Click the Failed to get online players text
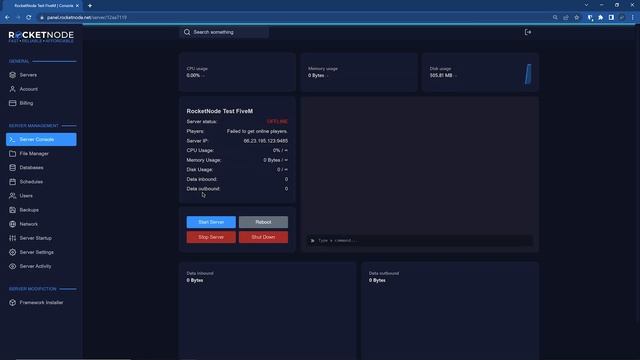The width and height of the screenshot is (640, 360). click(257, 131)
